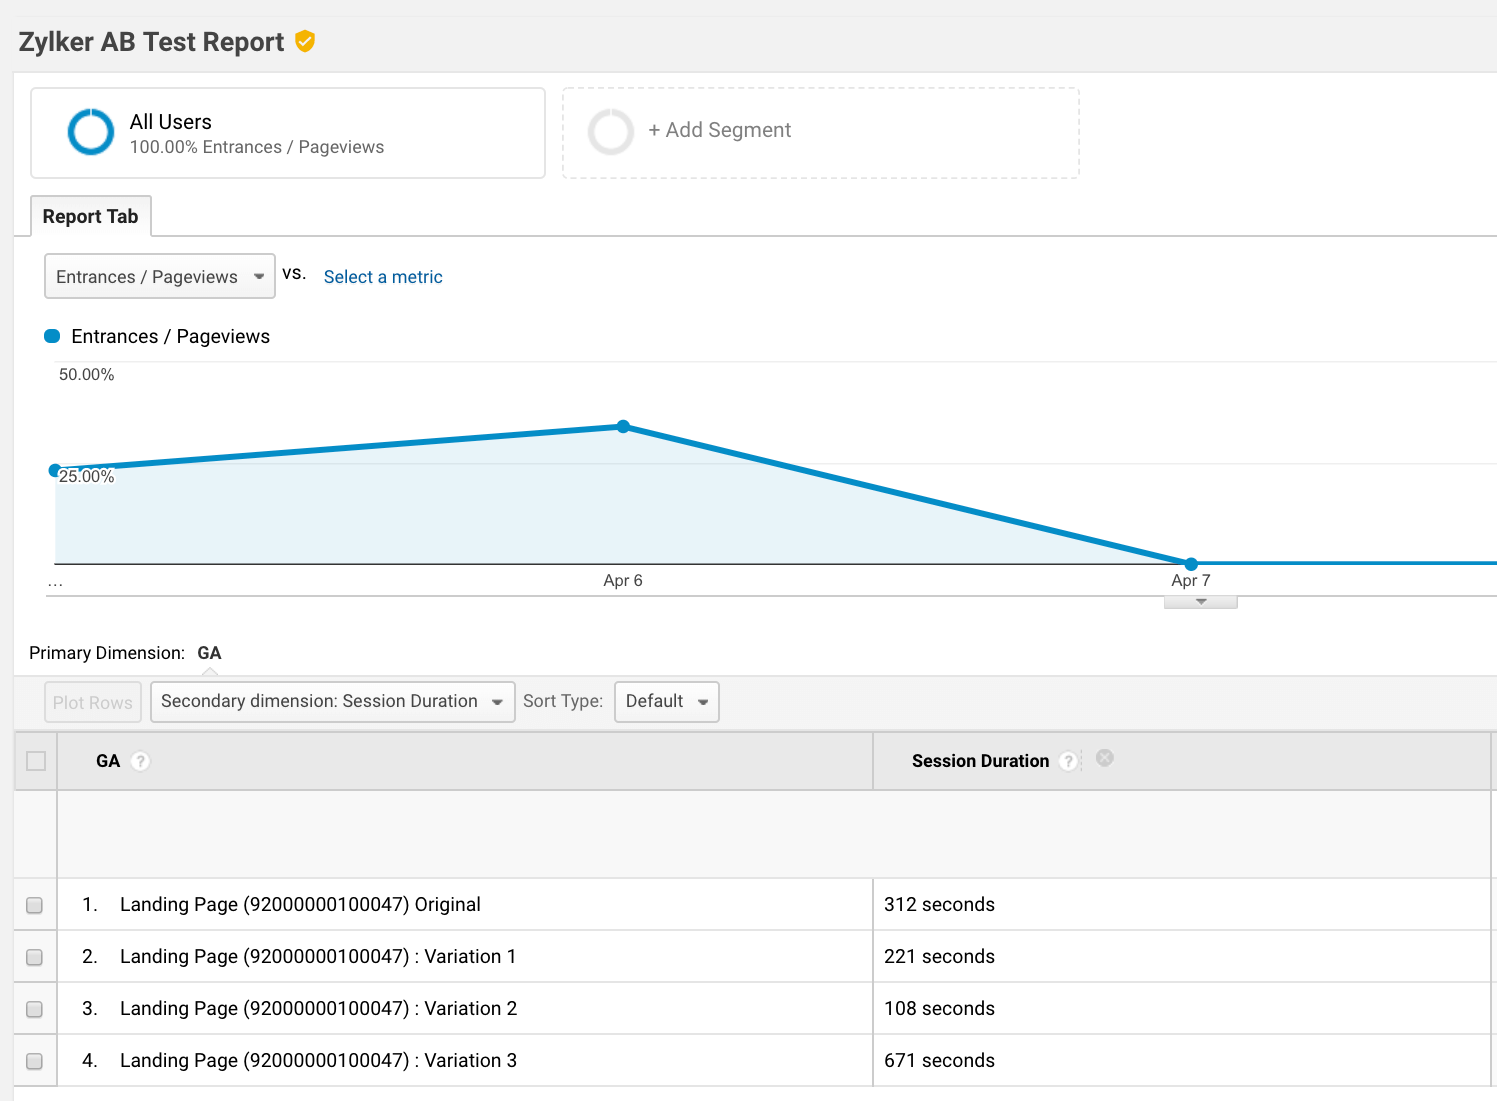Open the Secondary dimension Session Duration dropdown

(x=332, y=702)
